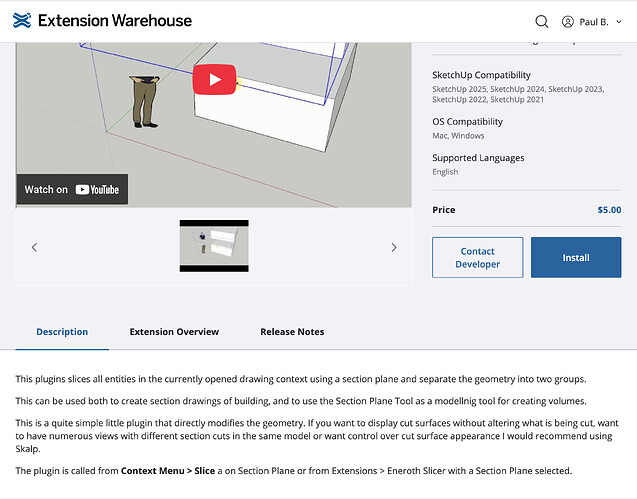Click the Mac, Windows compatibility text
637x499 pixels.
pyautogui.click(x=458, y=136)
